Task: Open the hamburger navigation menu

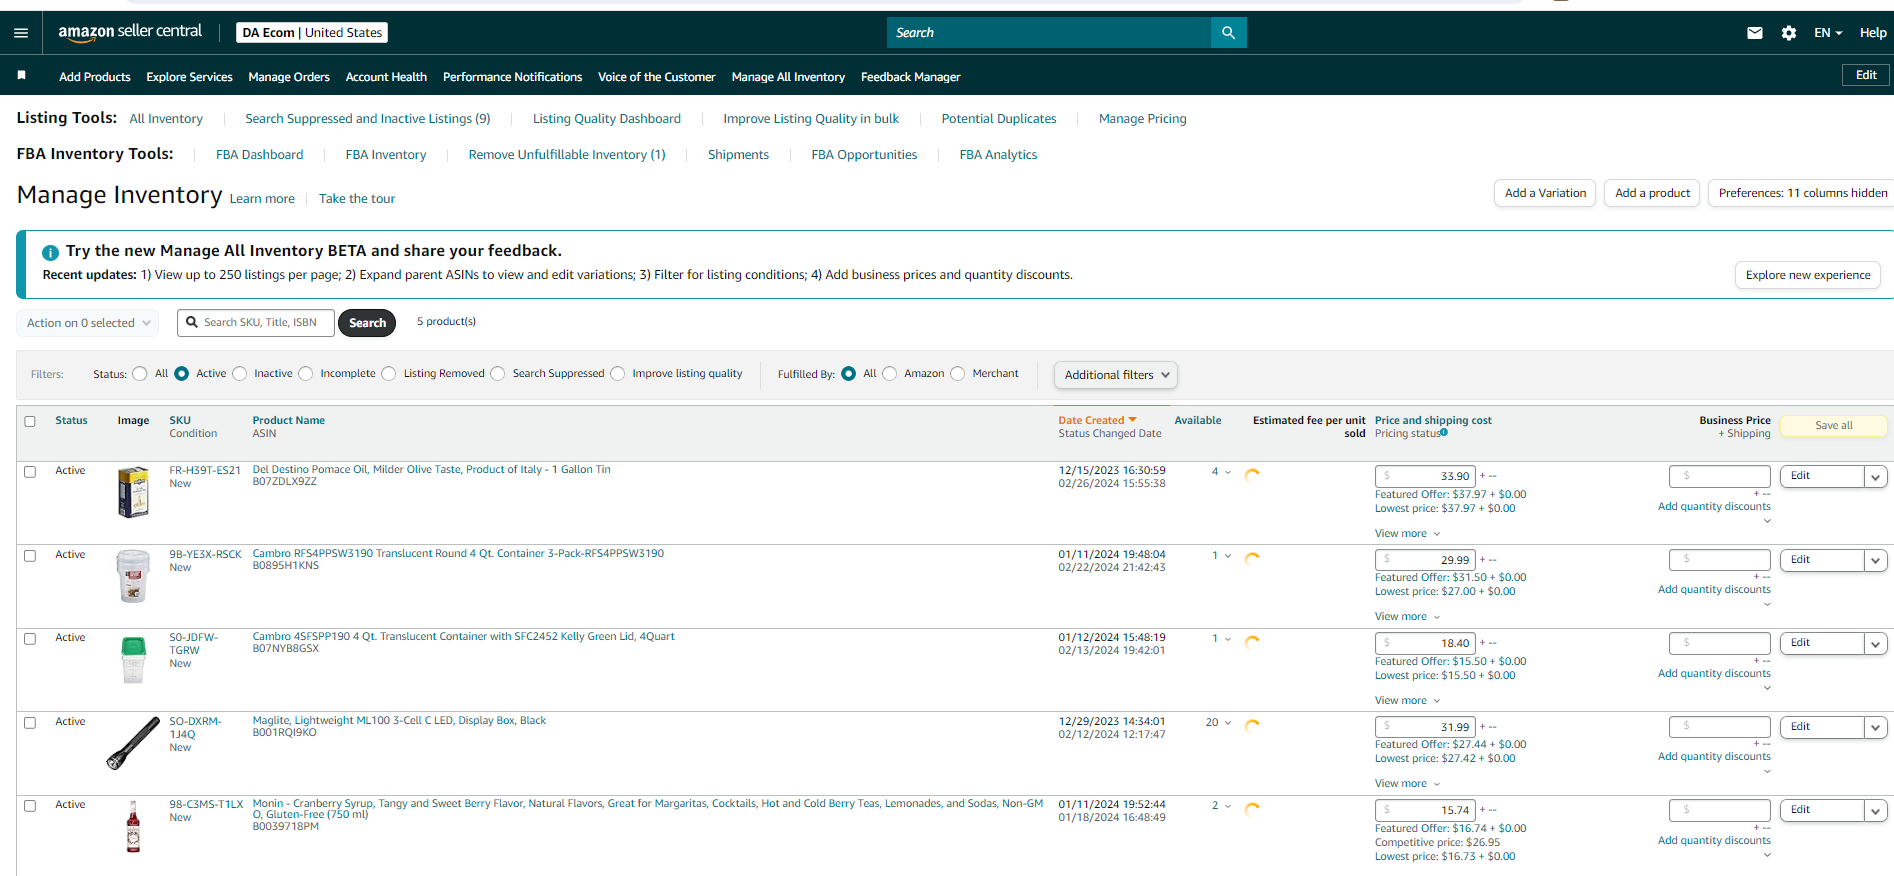Action: coord(21,33)
